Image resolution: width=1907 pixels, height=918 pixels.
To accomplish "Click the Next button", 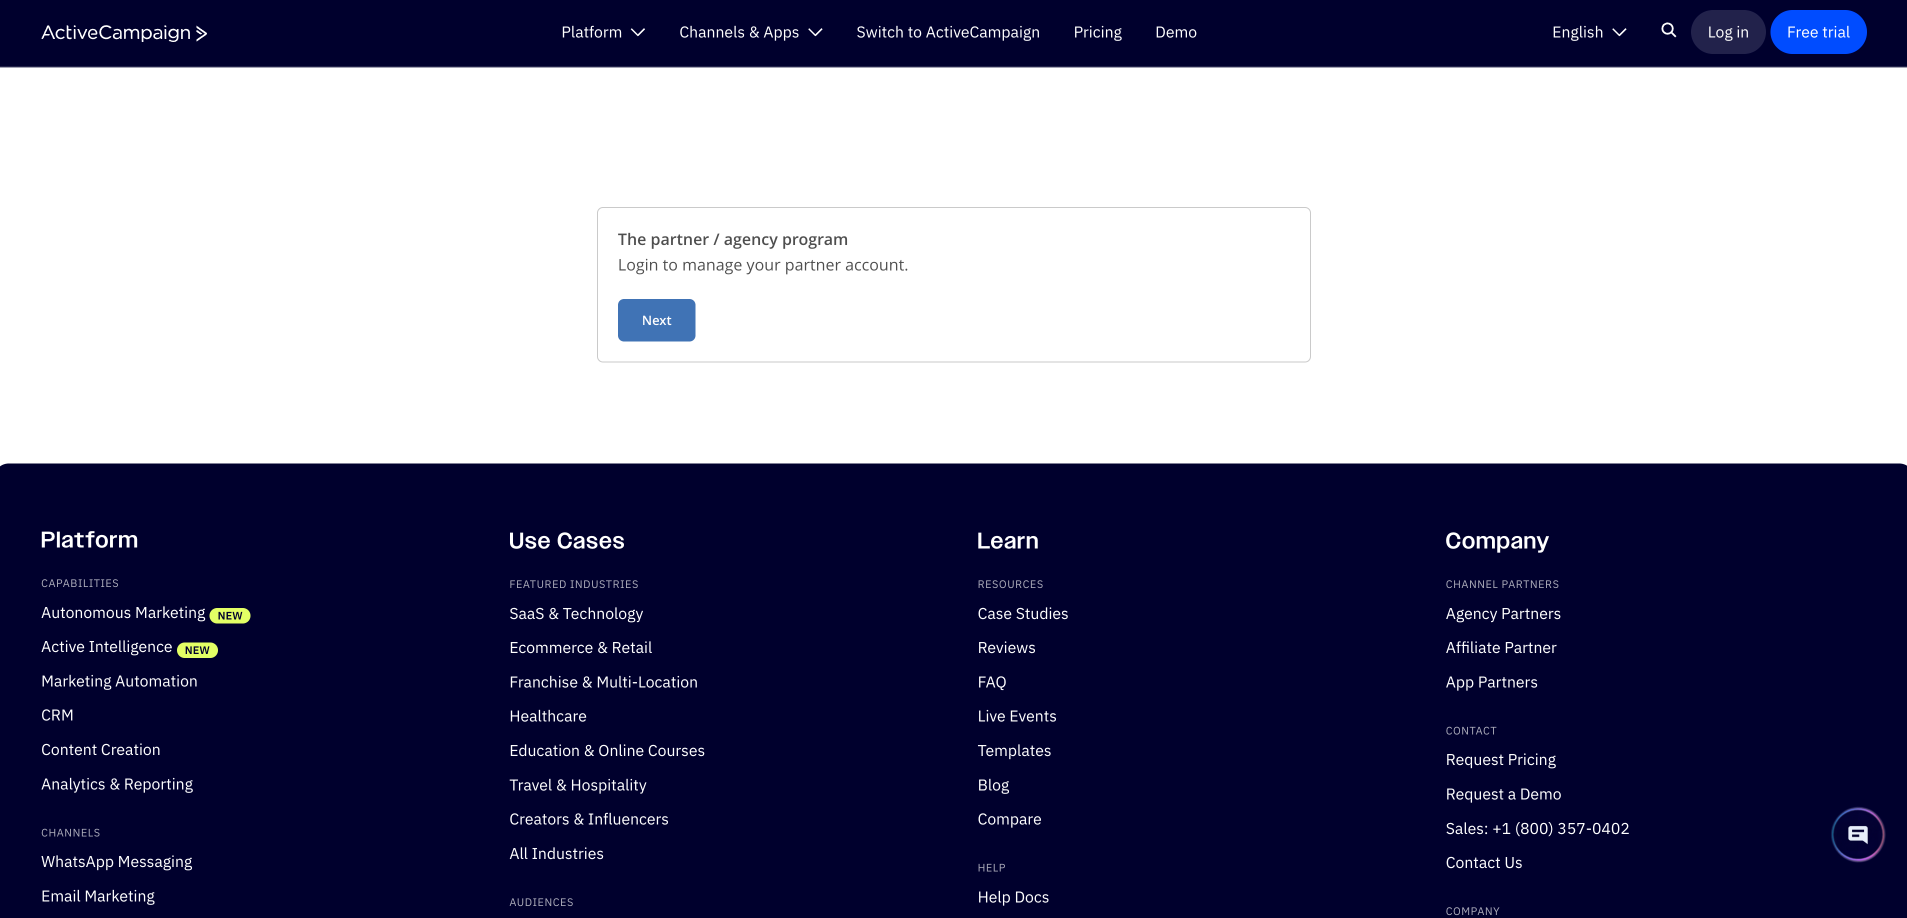I will 656,320.
